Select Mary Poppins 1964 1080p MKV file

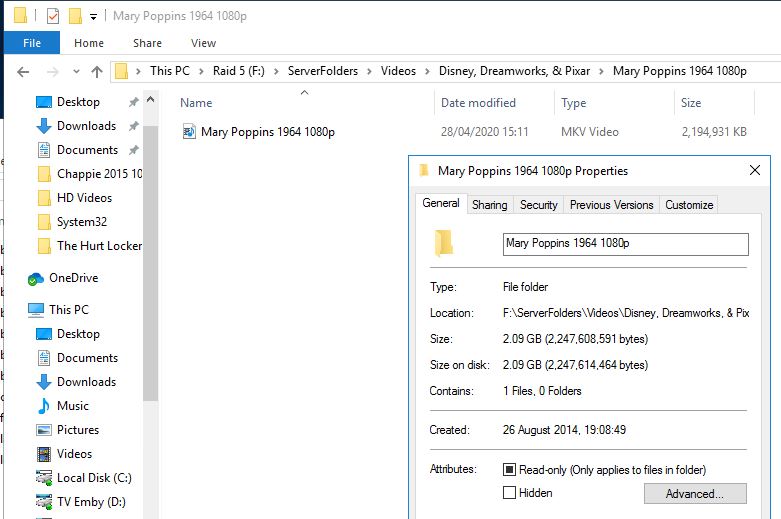tap(267, 132)
